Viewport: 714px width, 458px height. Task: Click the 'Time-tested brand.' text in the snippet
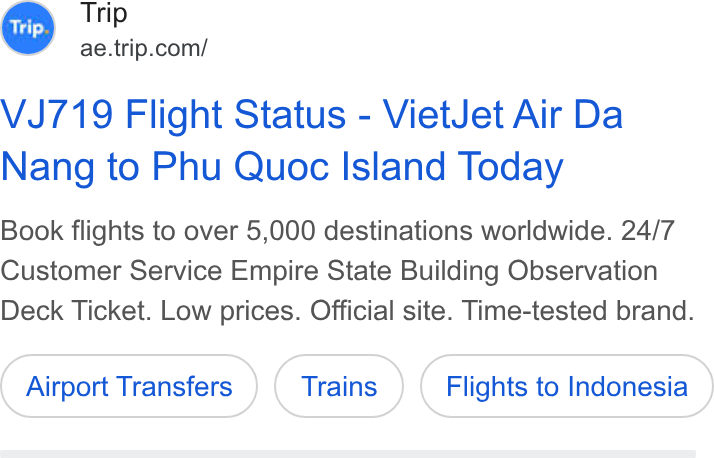pos(578,310)
